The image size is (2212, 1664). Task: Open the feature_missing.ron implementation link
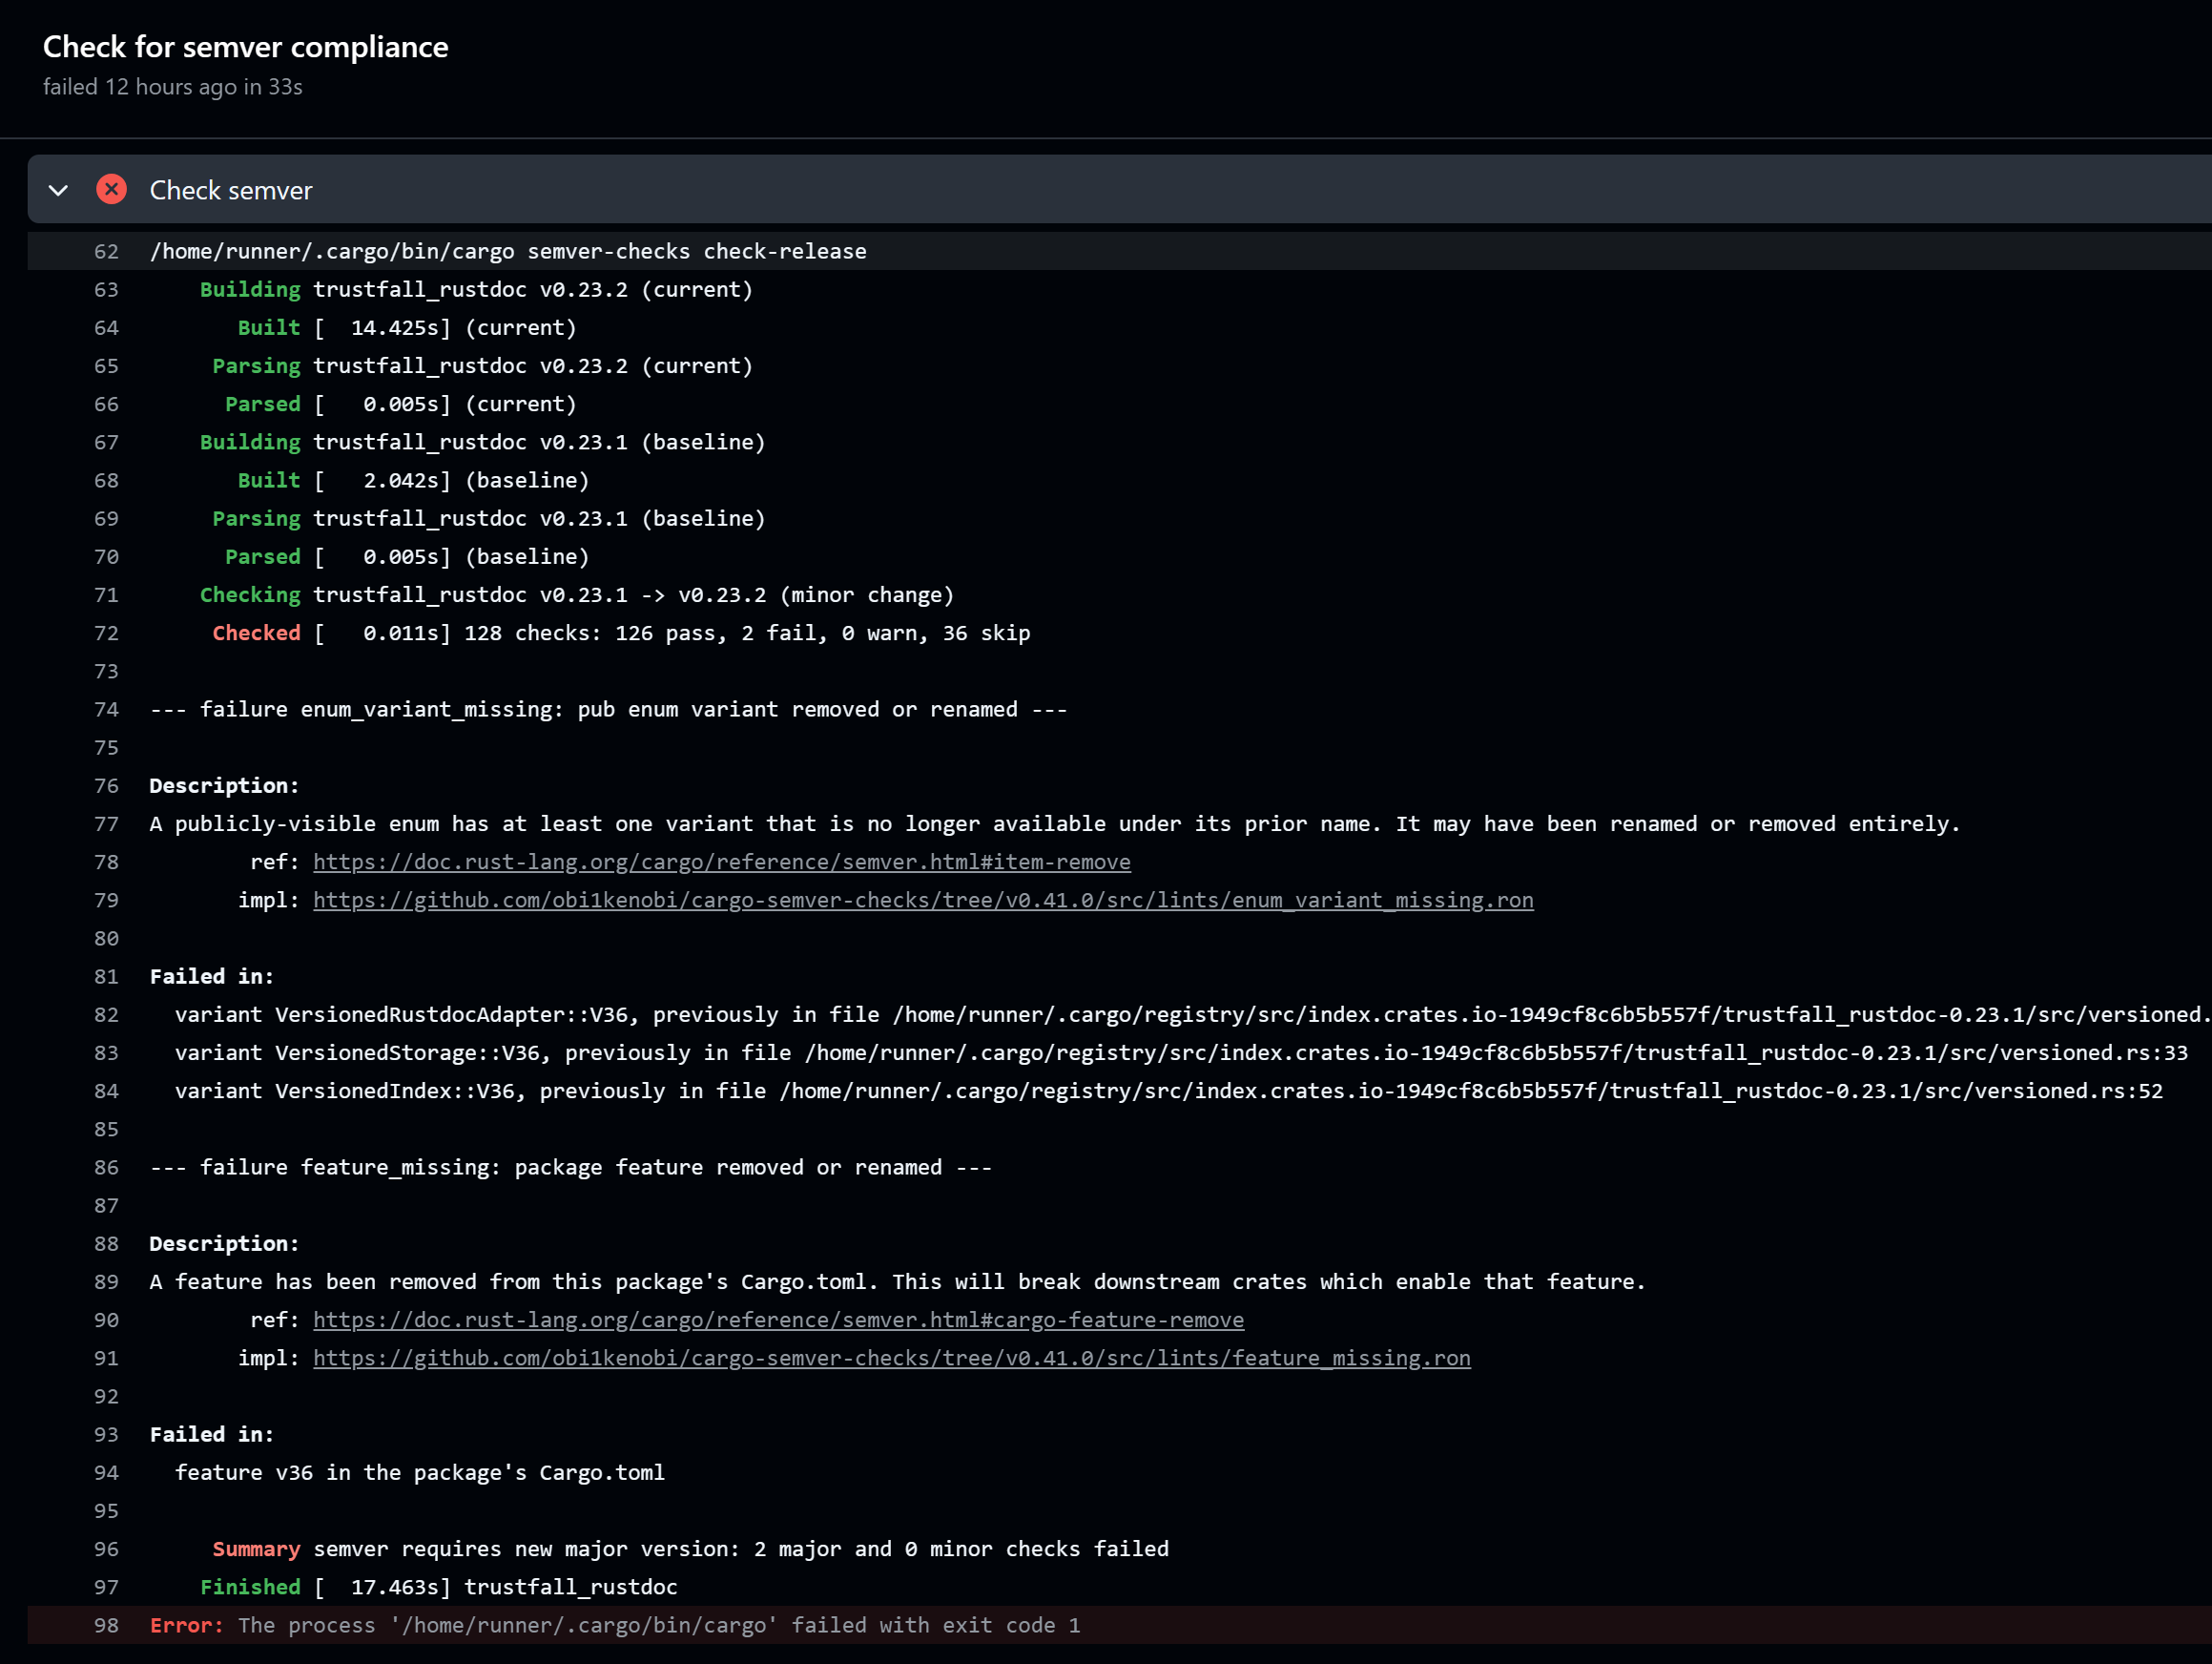[891, 1358]
